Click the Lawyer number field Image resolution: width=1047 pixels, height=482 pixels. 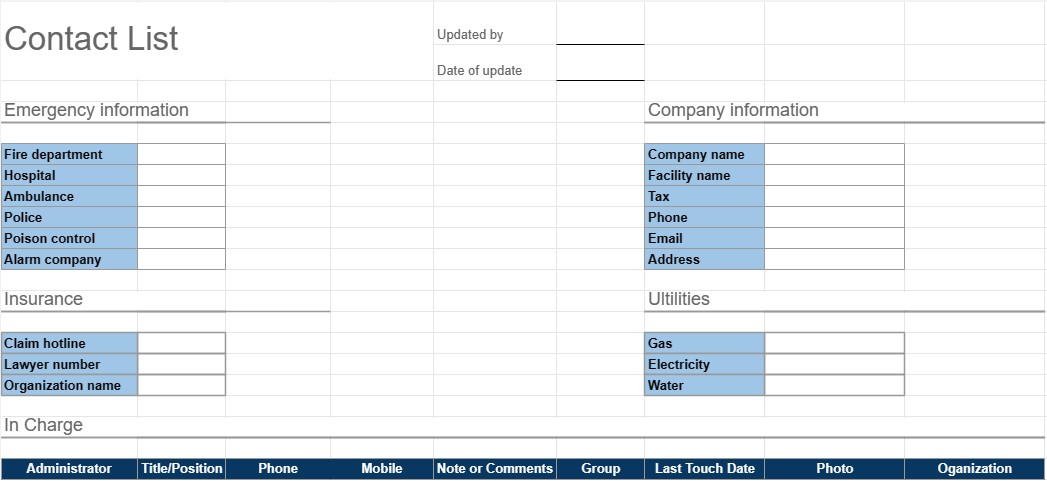click(181, 364)
